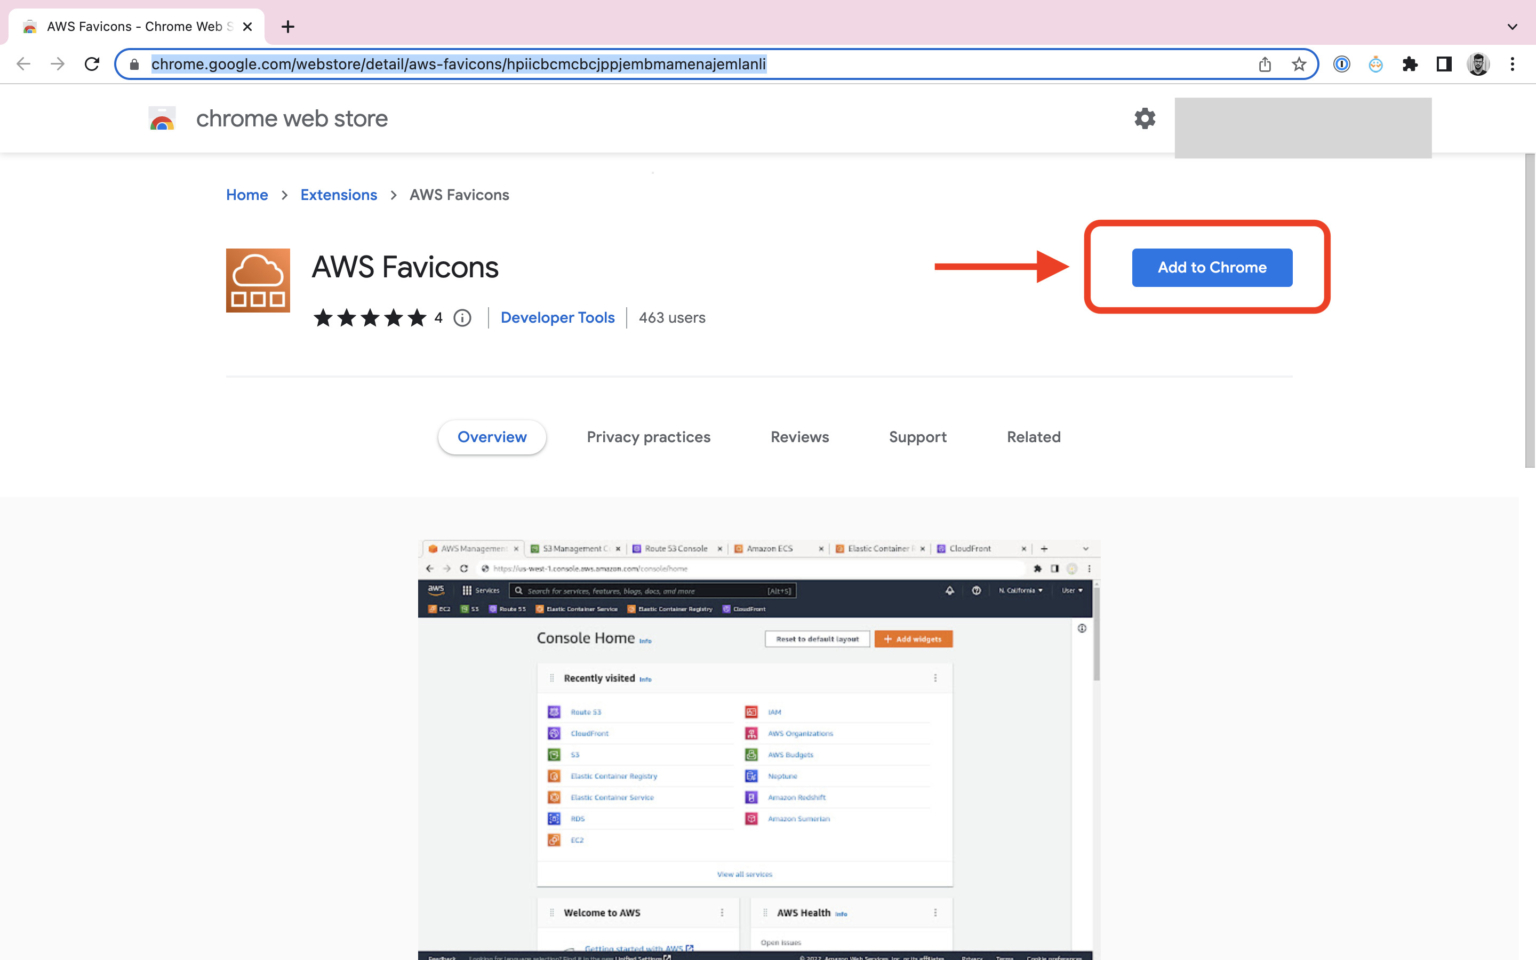Bookmark this page with the star
The height and width of the screenshot is (960, 1536).
point(1300,63)
